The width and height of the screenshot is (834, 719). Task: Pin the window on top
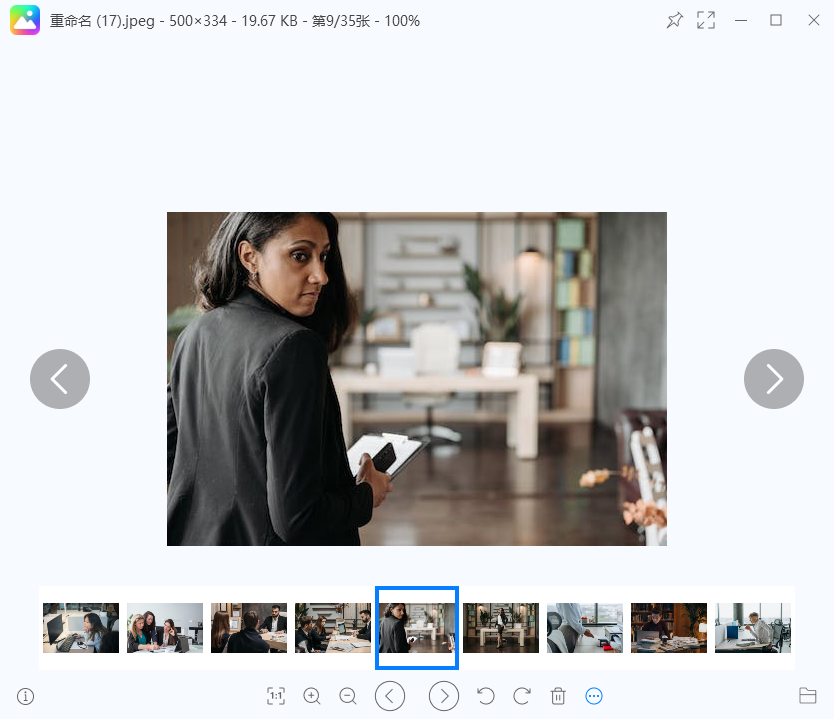pyautogui.click(x=674, y=21)
